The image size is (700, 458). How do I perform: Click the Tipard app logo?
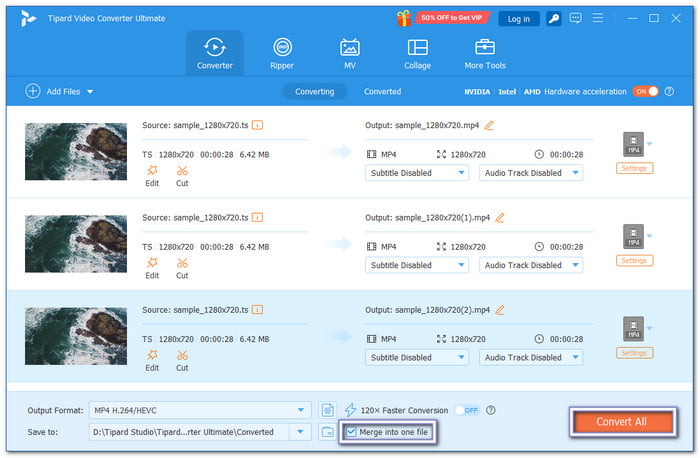coord(28,18)
